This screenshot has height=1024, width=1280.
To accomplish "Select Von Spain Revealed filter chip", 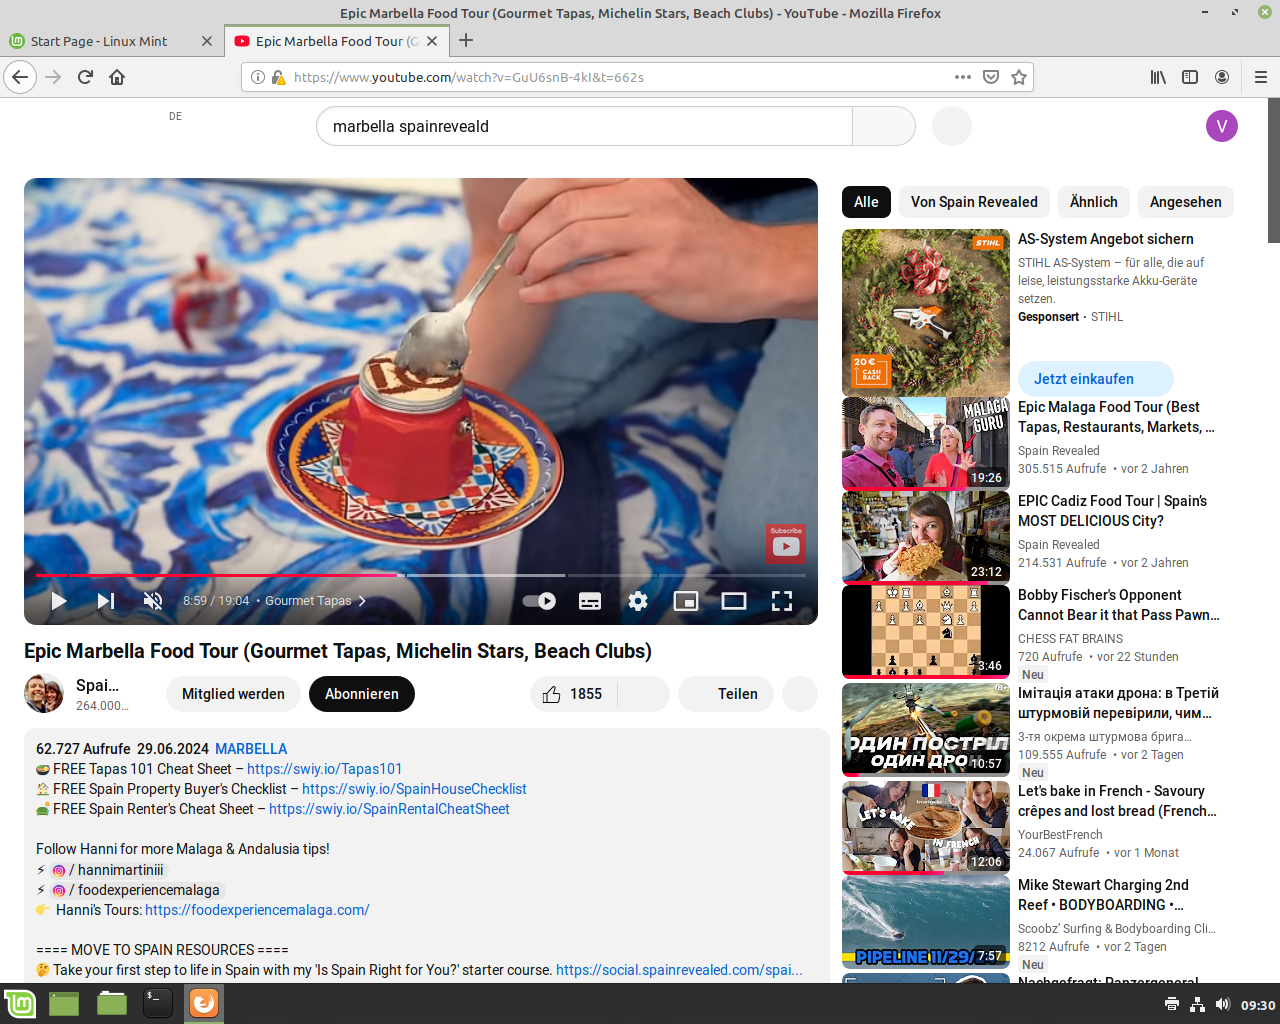I will tap(974, 202).
